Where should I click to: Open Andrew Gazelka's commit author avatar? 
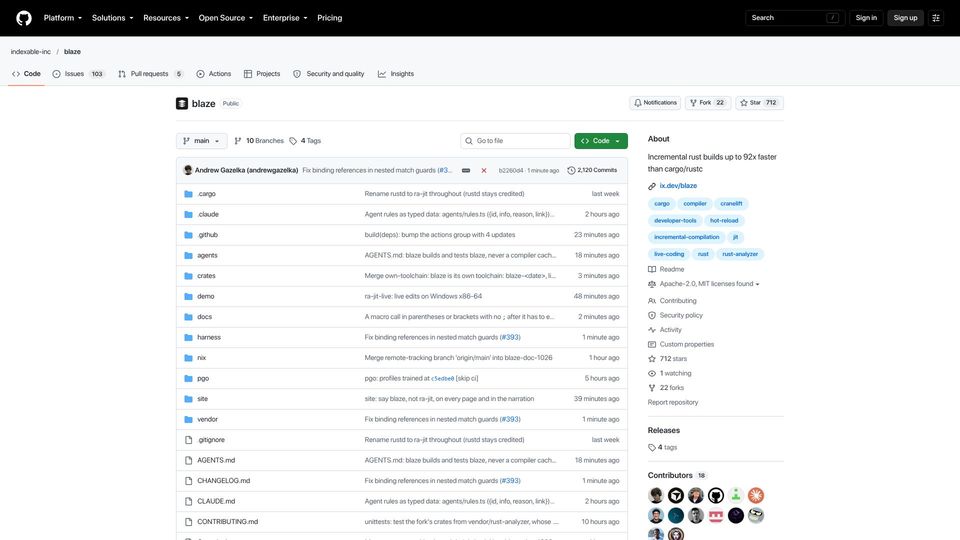[x=188, y=170]
